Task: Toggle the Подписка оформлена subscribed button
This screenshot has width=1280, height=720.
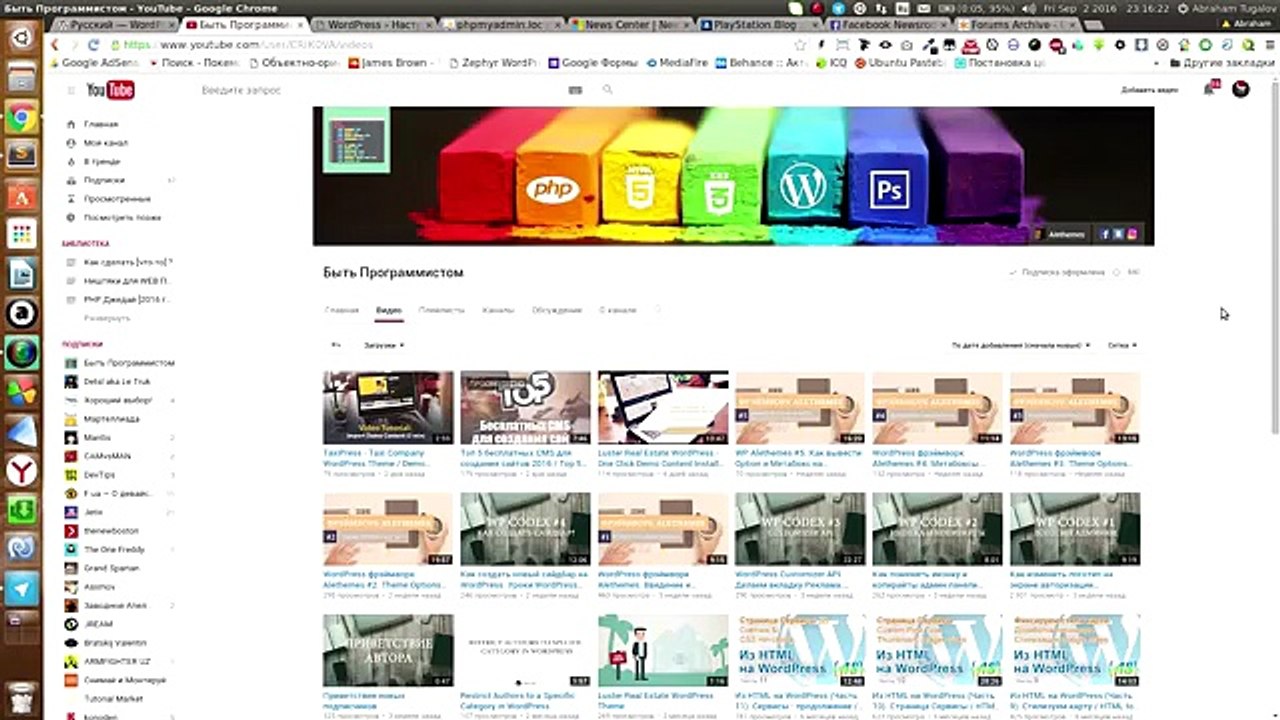Action: [x=1057, y=272]
